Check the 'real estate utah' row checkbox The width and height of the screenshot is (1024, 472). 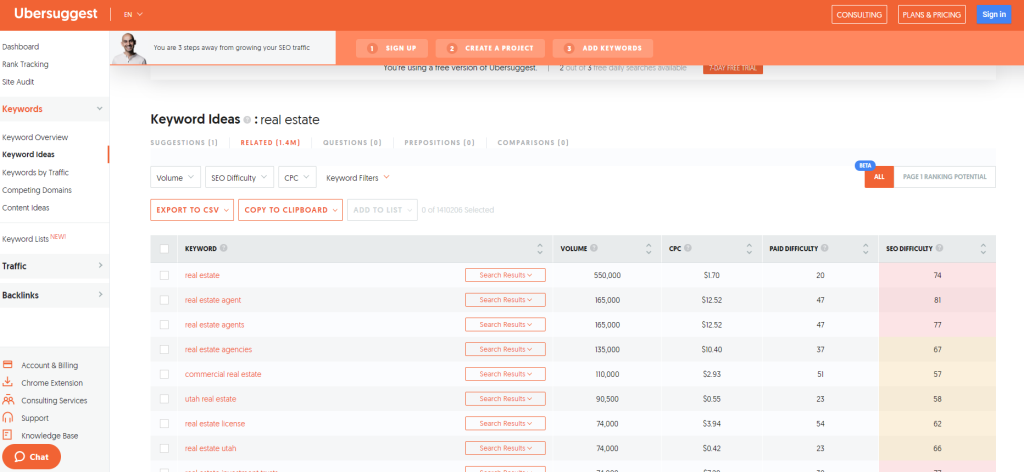coord(165,448)
